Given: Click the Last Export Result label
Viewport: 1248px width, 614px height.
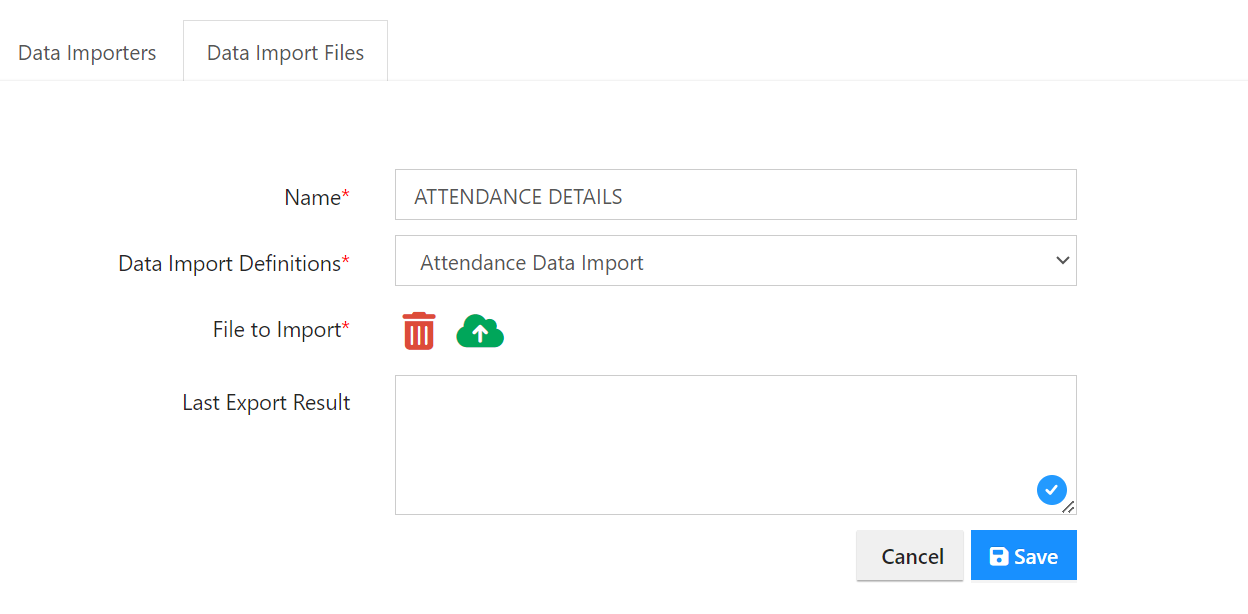Looking at the screenshot, I should pyautogui.click(x=266, y=402).
